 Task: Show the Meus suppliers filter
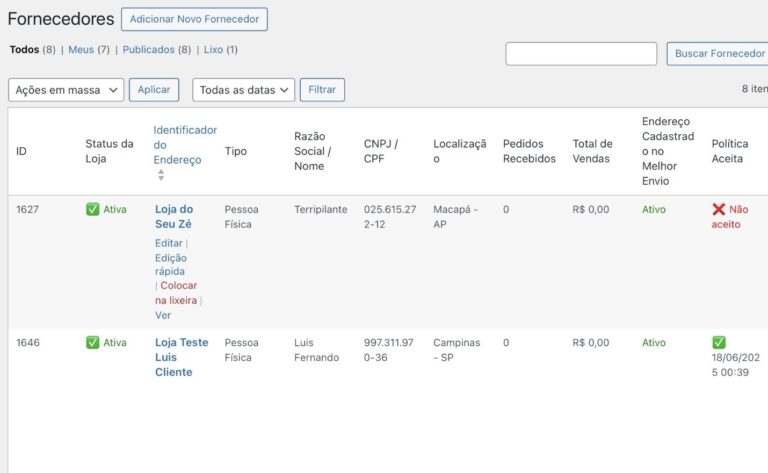click(x=81, y=50)
